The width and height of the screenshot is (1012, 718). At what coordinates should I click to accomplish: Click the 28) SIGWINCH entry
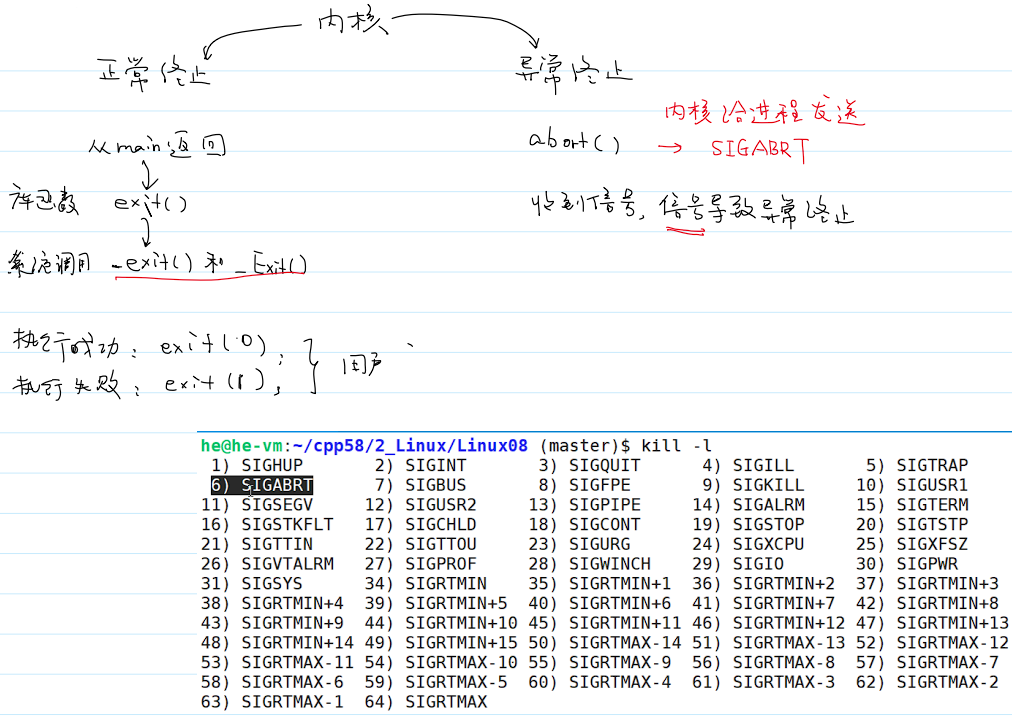point(589,564)
